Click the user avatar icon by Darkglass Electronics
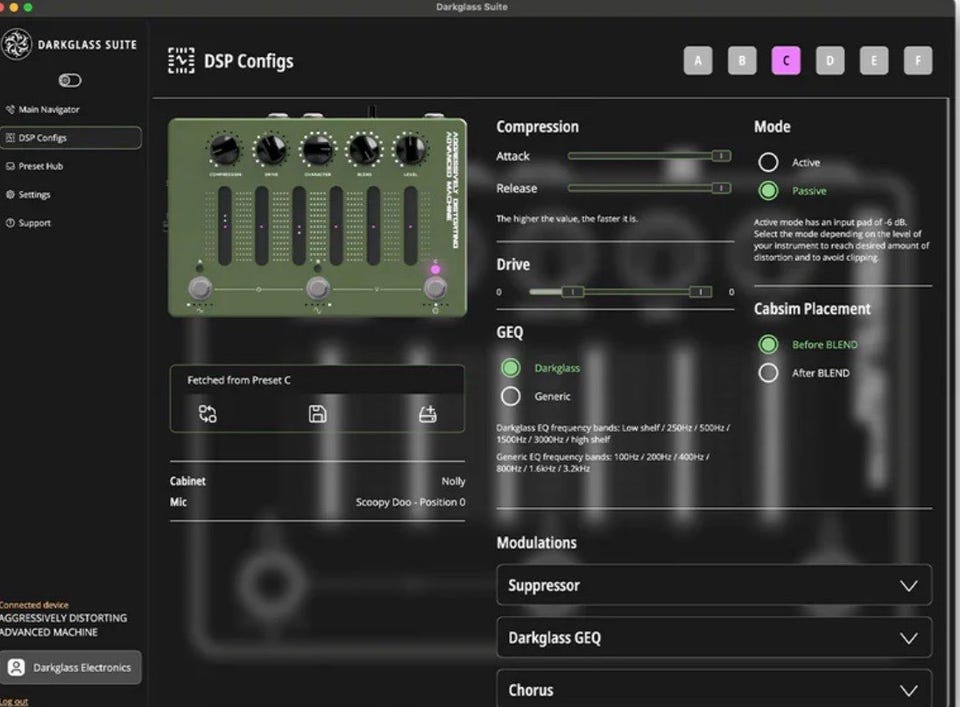Screen dimensions: 960x707 (x=17, y=667)
